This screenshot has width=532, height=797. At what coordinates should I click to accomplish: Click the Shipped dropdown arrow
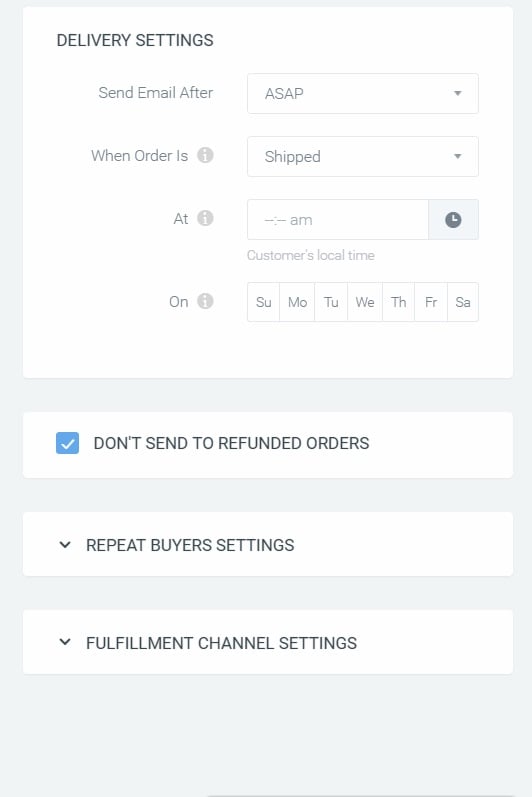pyautogui.click(x=458, y=157)
